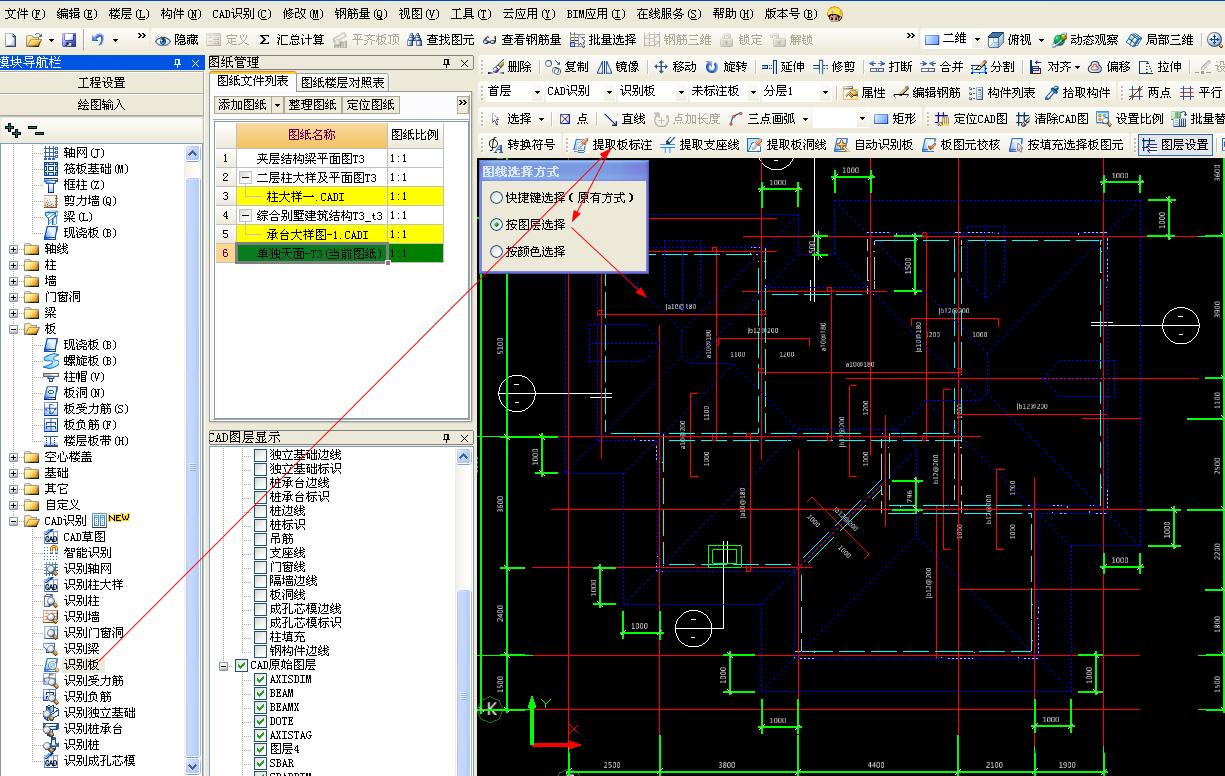Select the 按颜色选择 radio option
Screen dimensions: 1225x776
pos(497,252)
